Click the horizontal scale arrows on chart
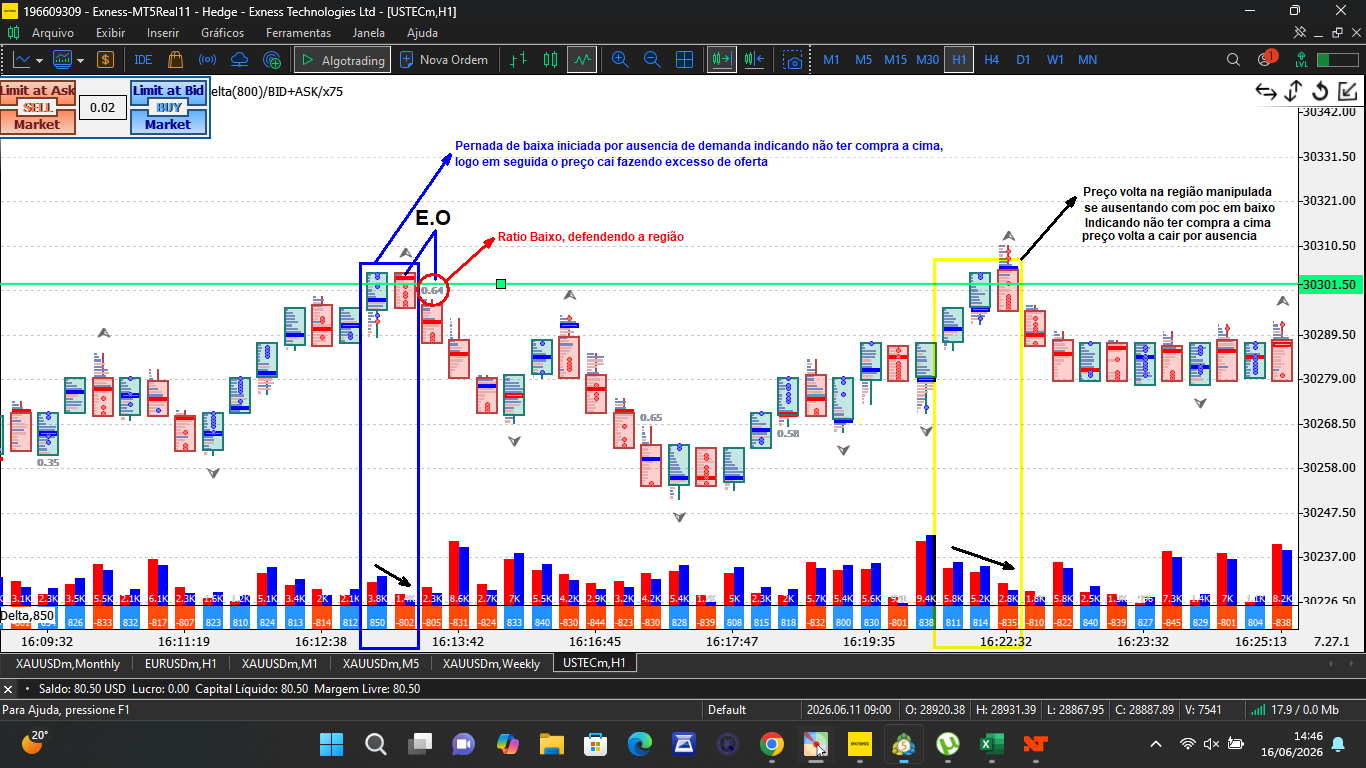This screenshot has height=768, width=1366. point(1266,92)
